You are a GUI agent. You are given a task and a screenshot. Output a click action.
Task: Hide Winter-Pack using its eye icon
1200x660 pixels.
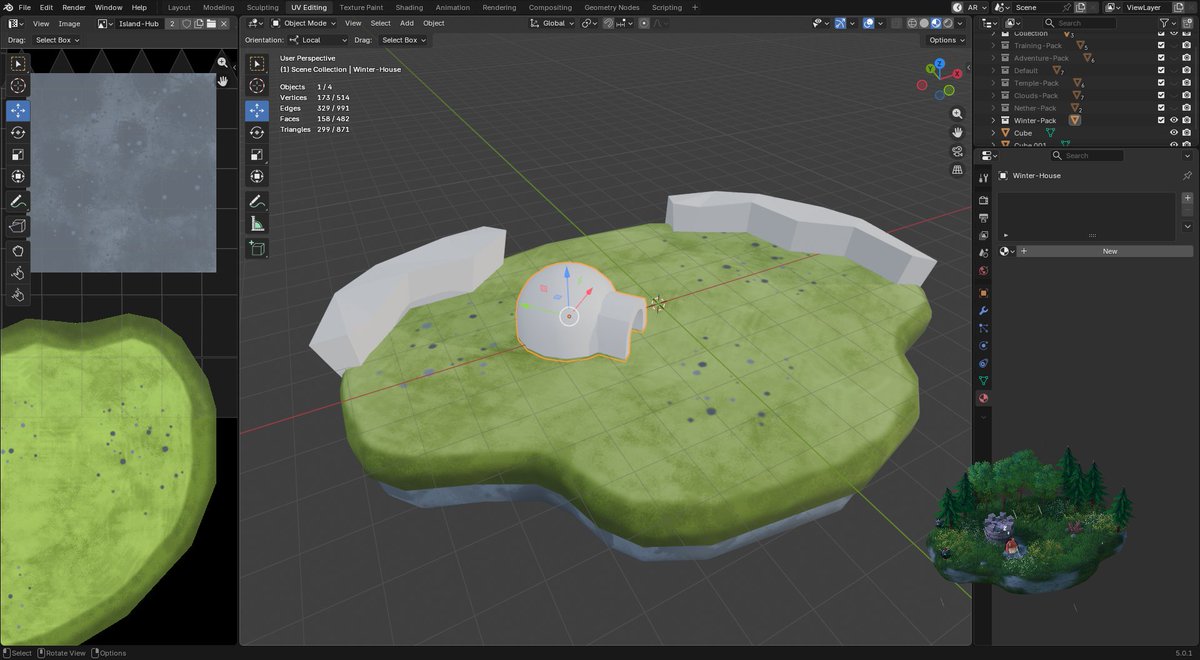click(1174, 120)
